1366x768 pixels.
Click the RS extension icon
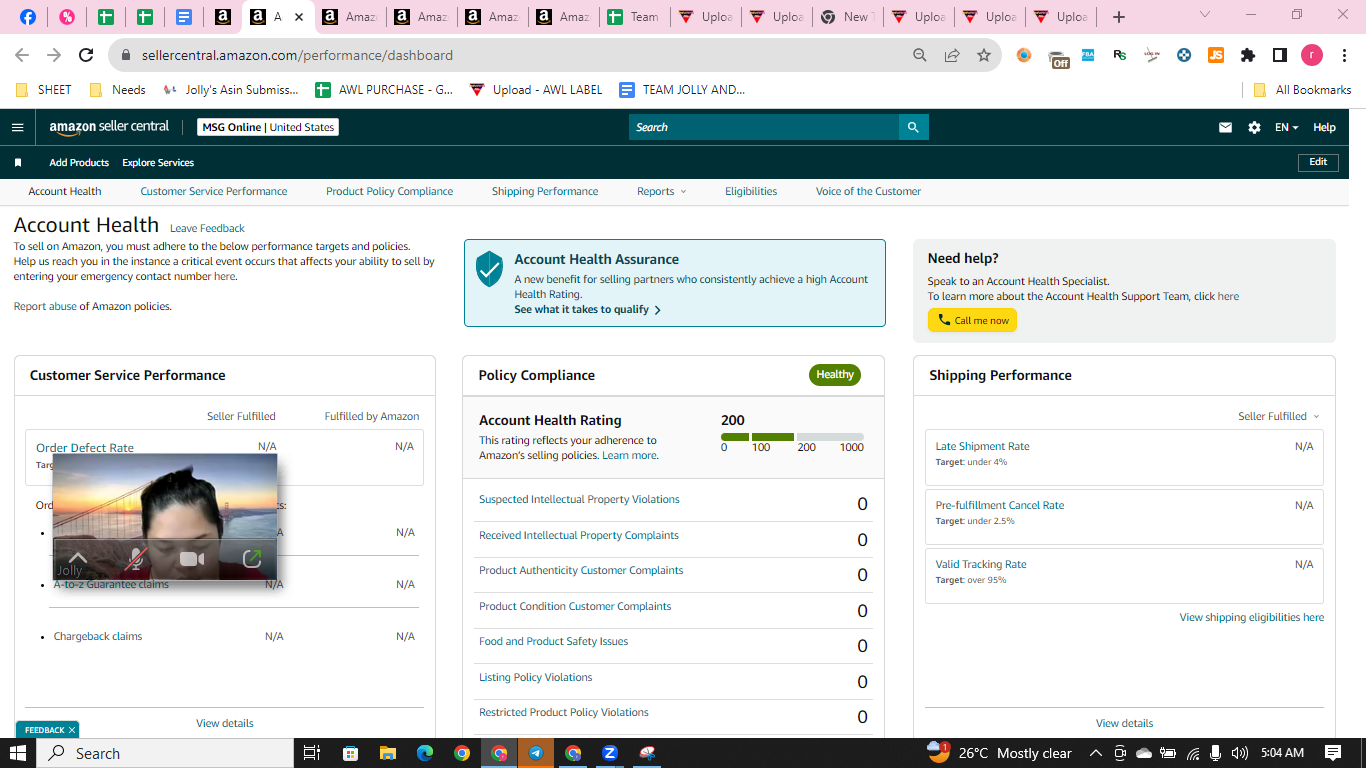[1120, 55]
